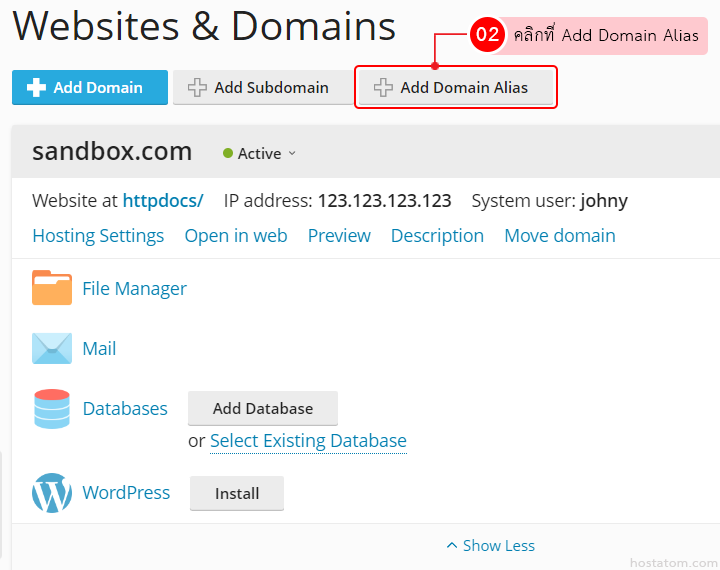720x570 pixels.
Task: Click the sandbox.com domain heading
Action: 112,152
